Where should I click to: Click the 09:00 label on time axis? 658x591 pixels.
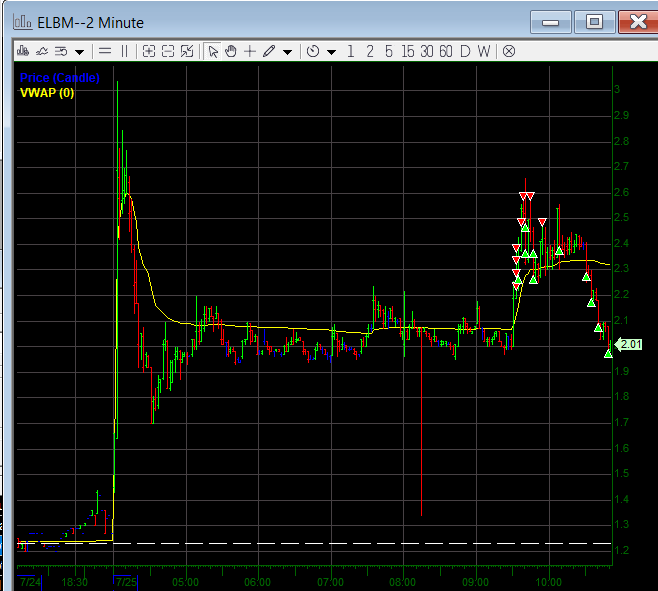(475, 582)
